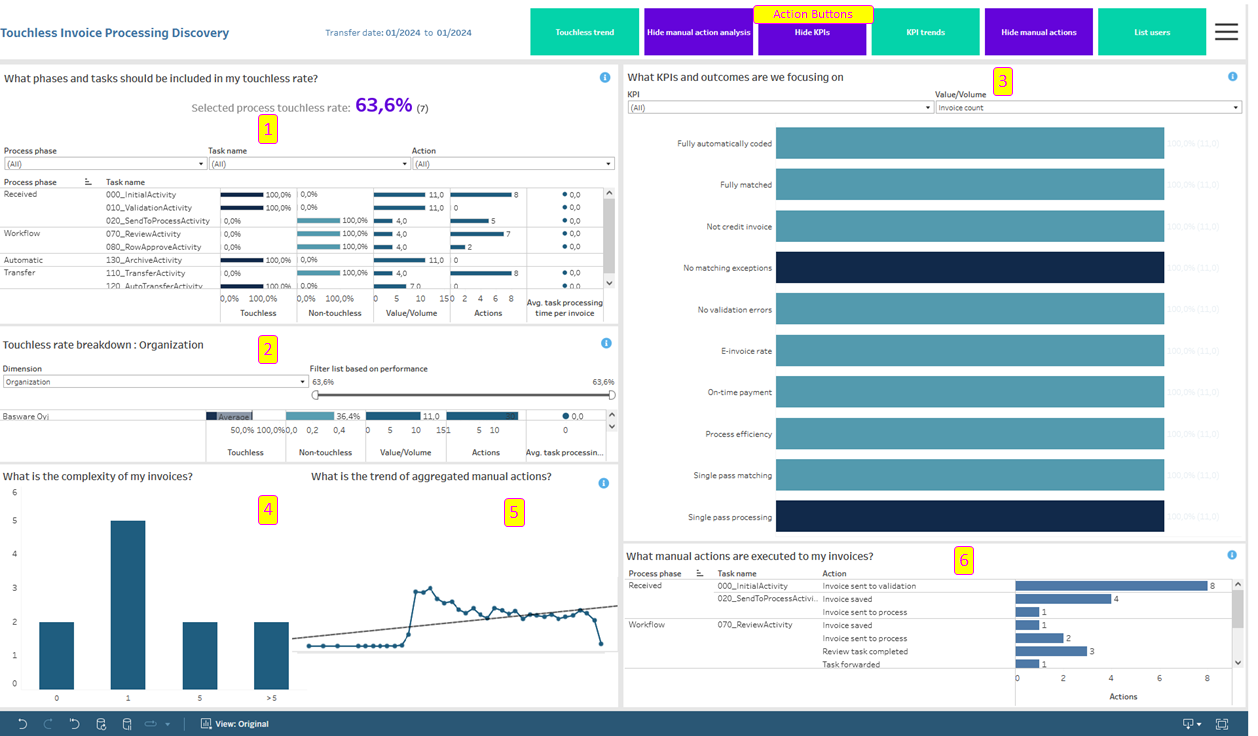Click the Touchless trend button

[584, 31]
